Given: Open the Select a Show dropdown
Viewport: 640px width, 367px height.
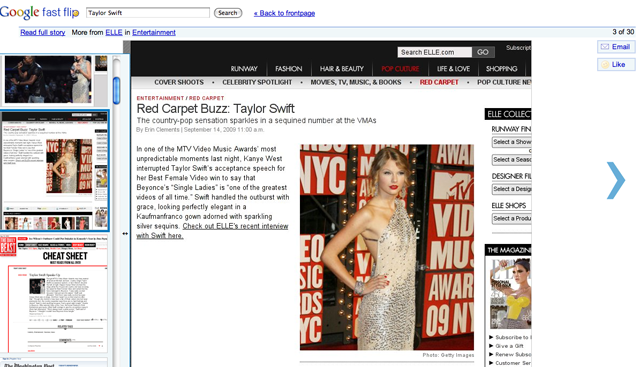Looking at the screenshot, I should click(512, 142).
